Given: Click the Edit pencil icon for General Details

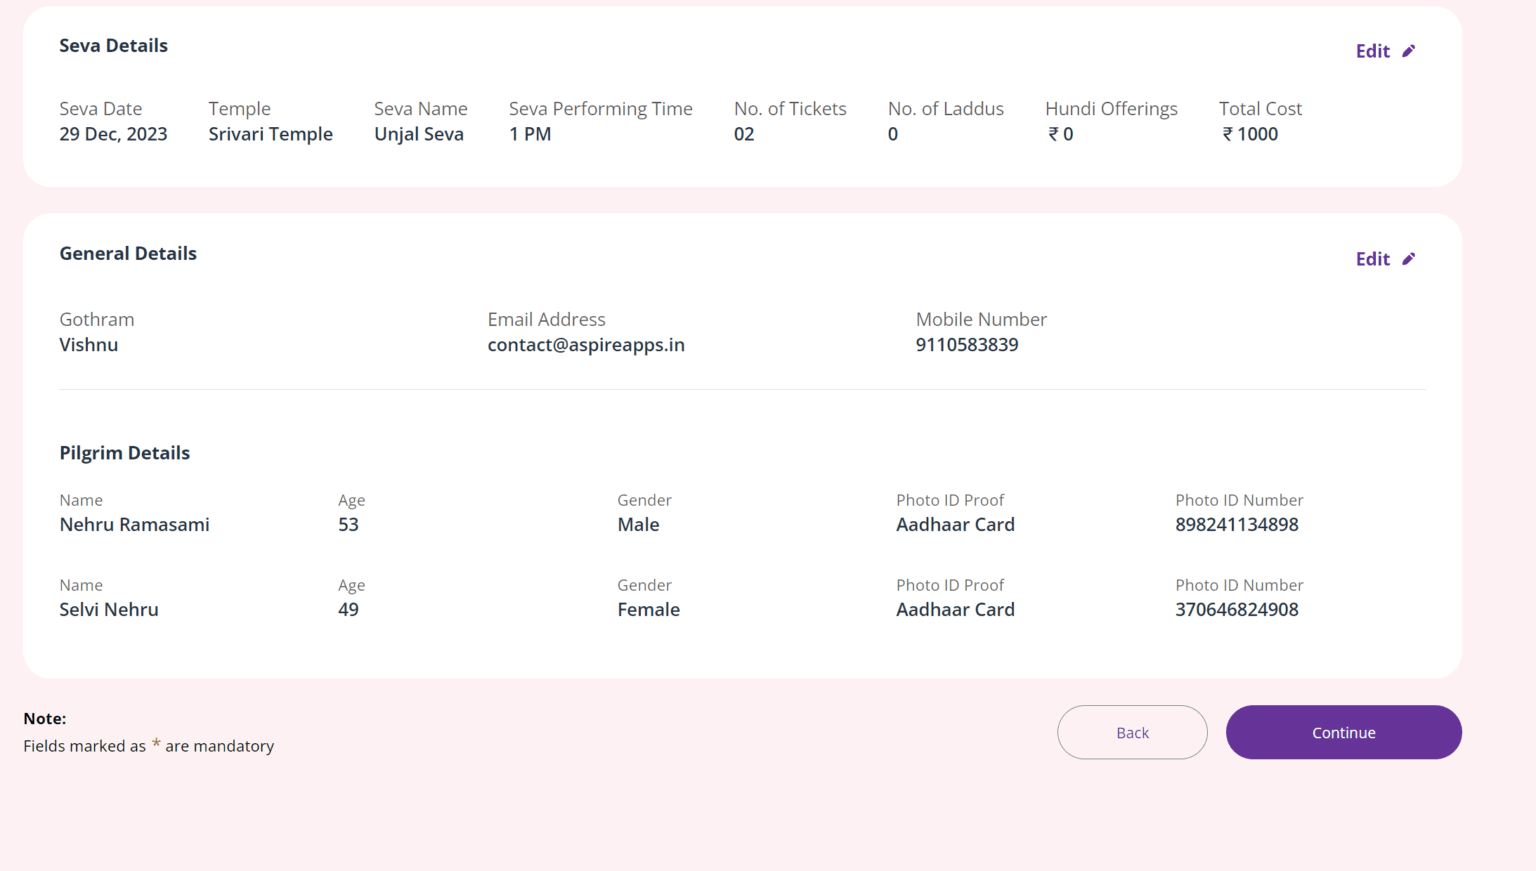Looking at the screenshot, I should 1410,258.
